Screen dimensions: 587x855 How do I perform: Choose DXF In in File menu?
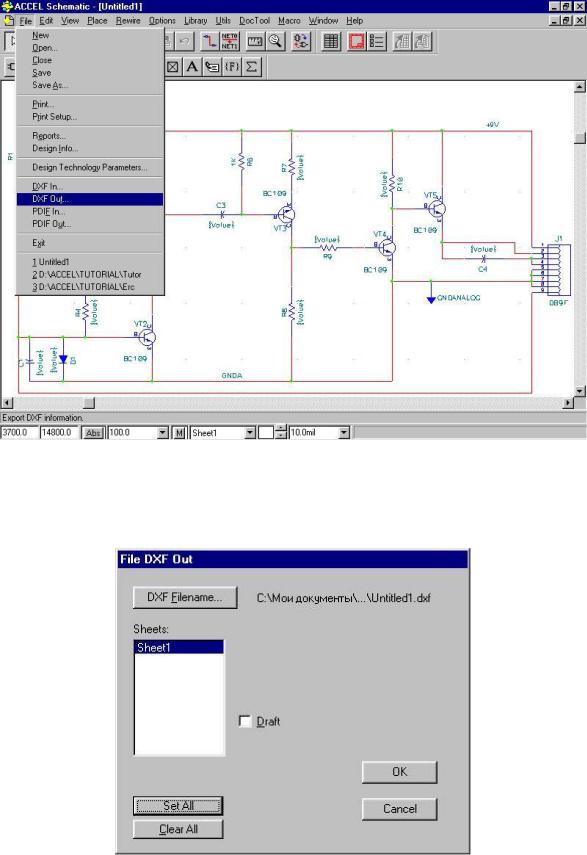click(x=90, y=186)
